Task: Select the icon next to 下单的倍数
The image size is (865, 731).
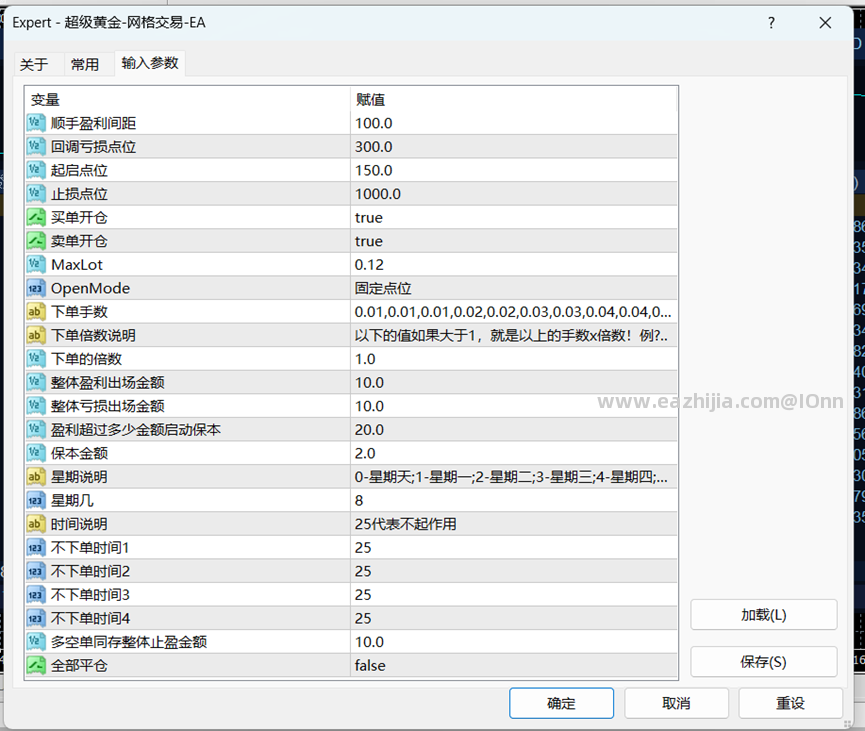Action: coord(36,359)
